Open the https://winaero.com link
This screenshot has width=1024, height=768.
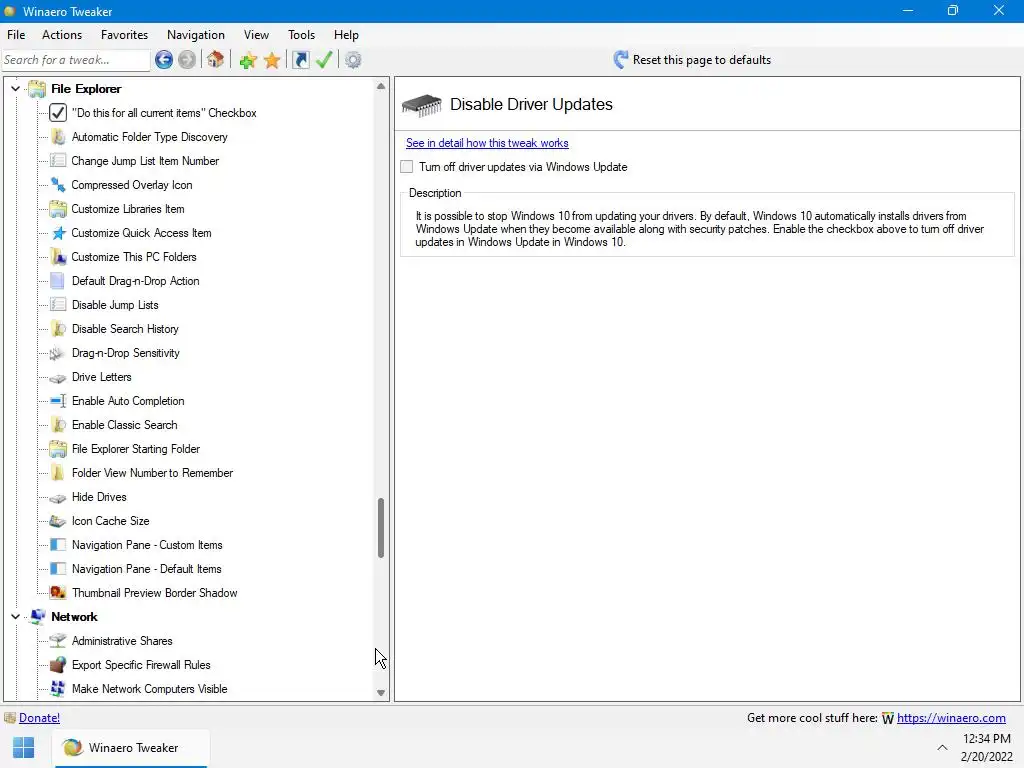click(951, 718)
